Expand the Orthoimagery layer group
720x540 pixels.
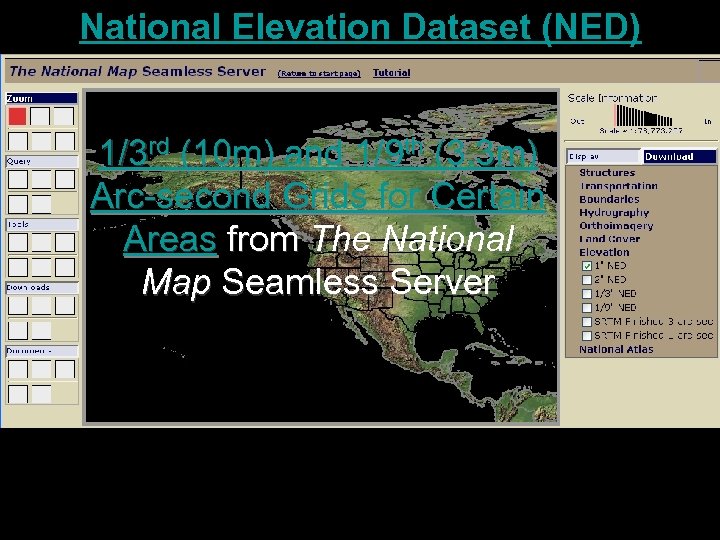click(616, 226)
